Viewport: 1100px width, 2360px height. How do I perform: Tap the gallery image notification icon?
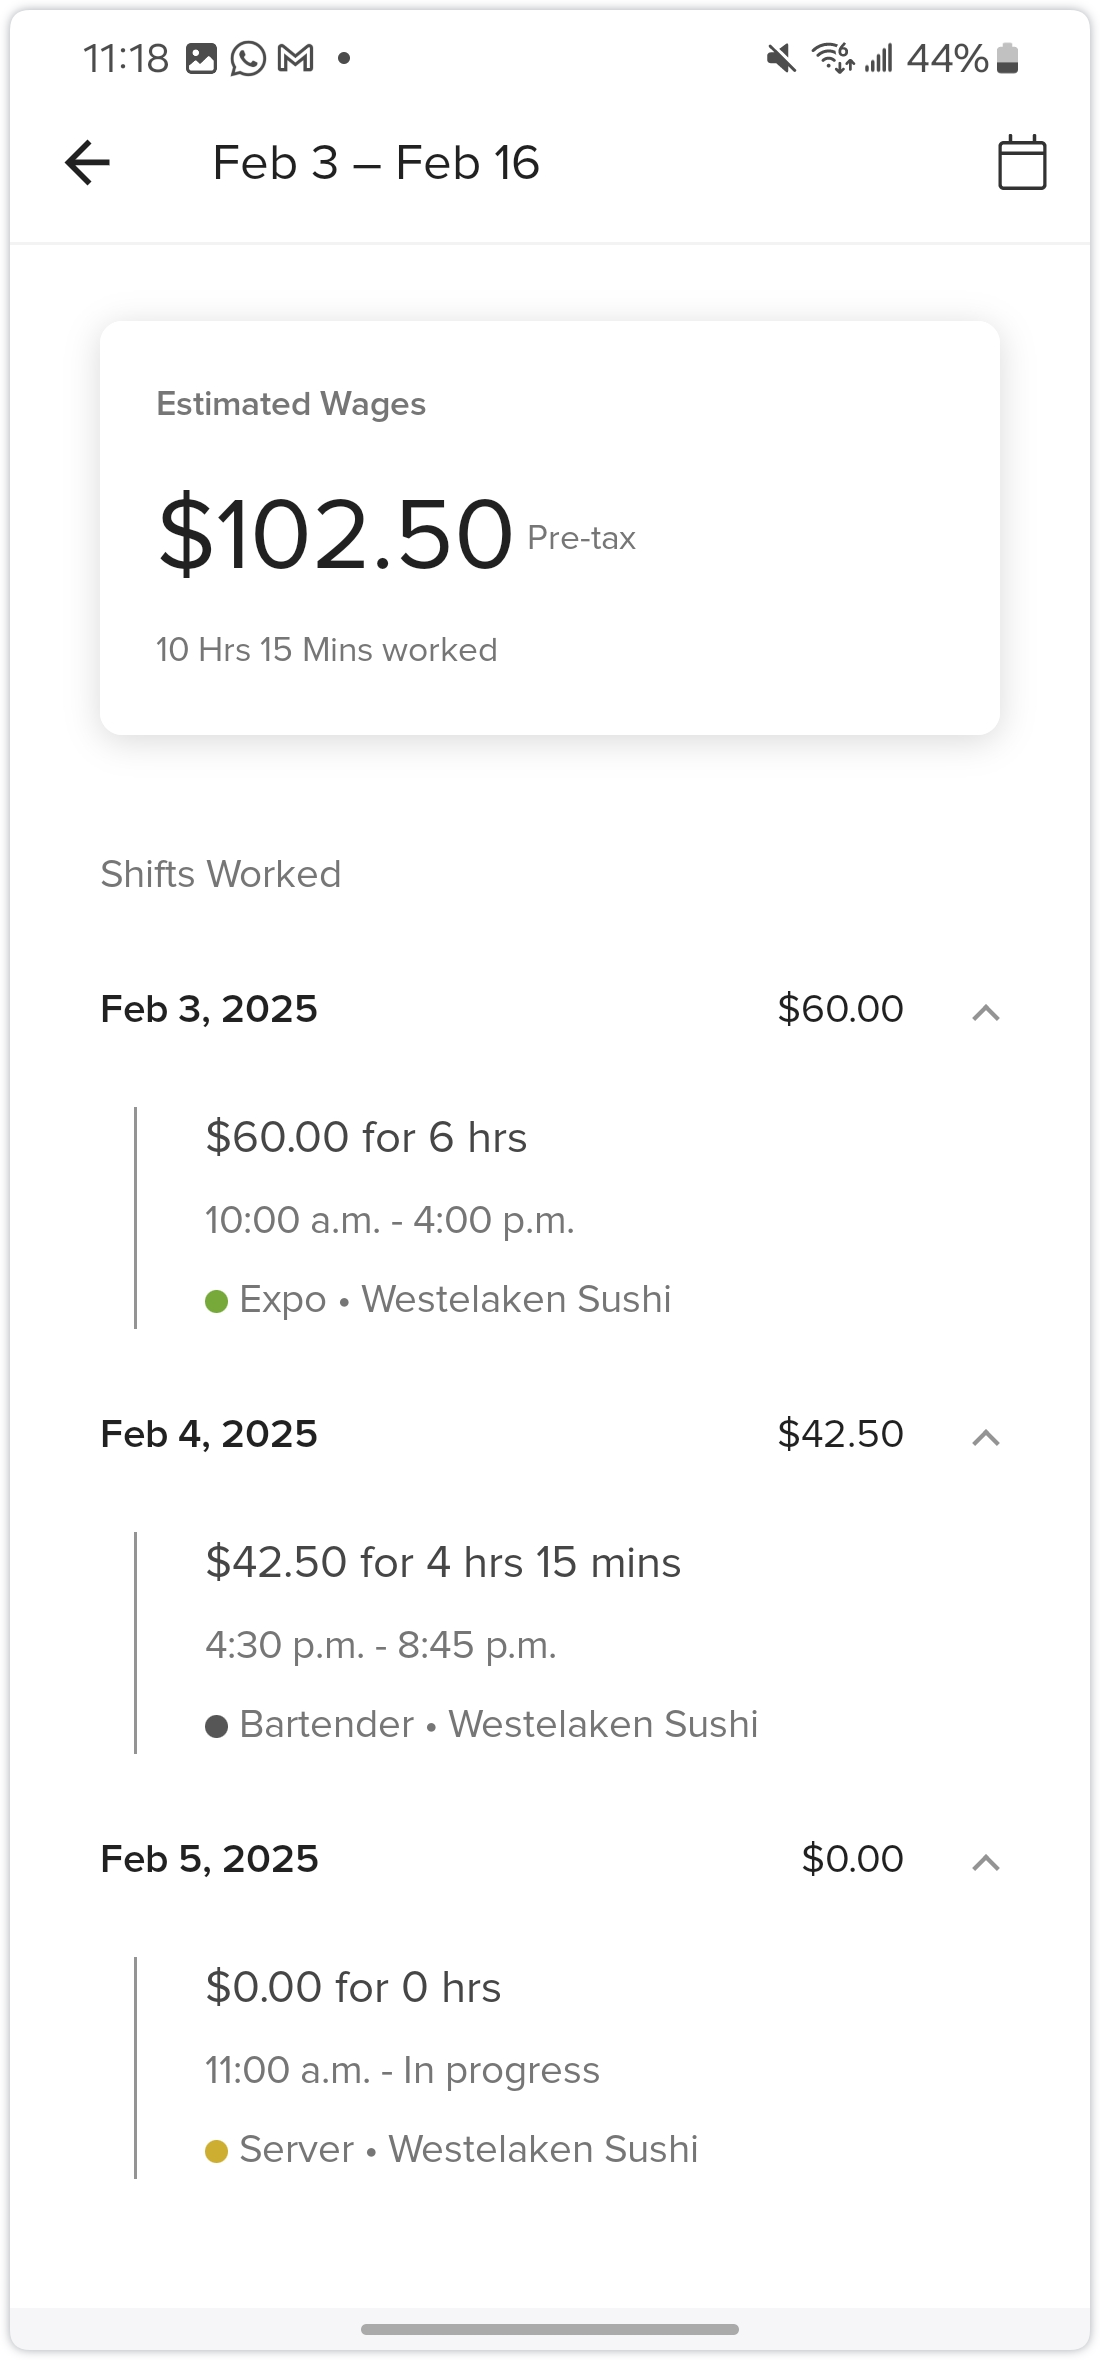pyautogui.click(x=201, y=59)
